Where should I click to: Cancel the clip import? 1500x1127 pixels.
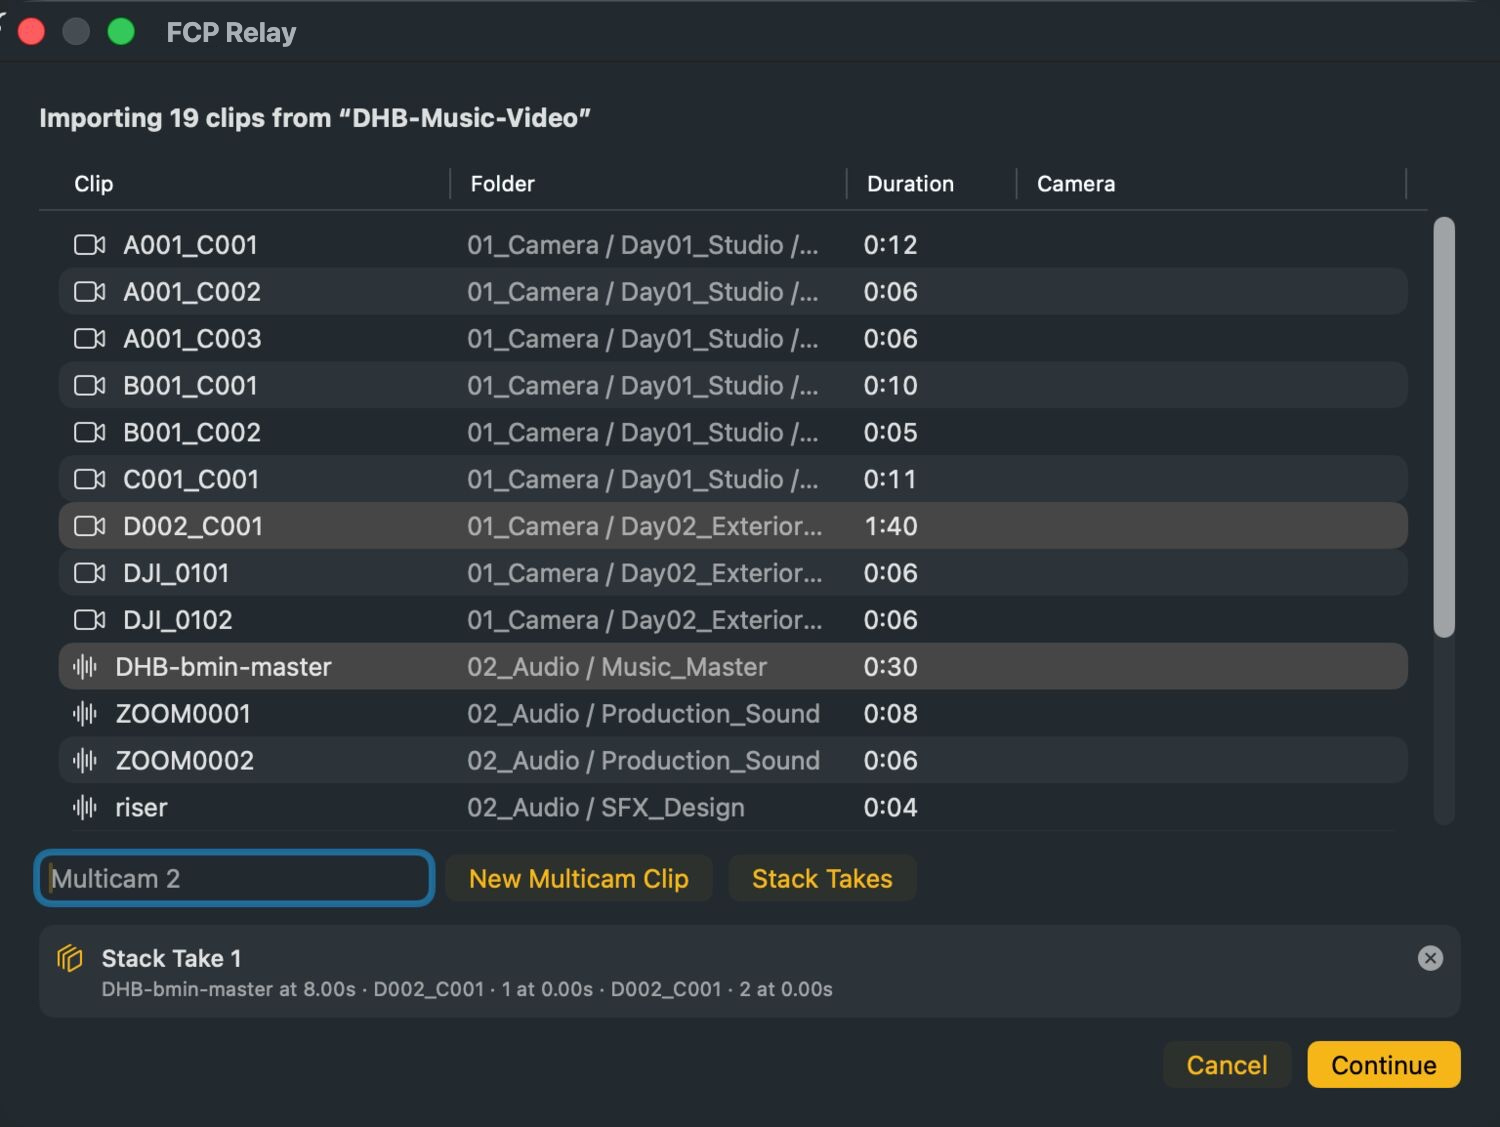(1227, 1065)
